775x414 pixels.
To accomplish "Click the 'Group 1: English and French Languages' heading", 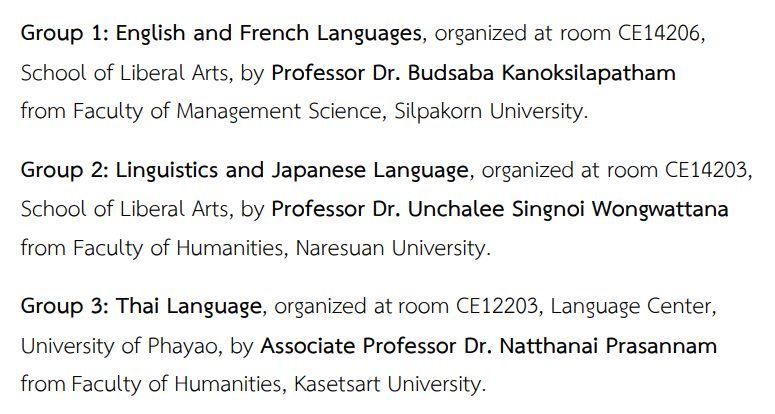I will click(221, 34).
